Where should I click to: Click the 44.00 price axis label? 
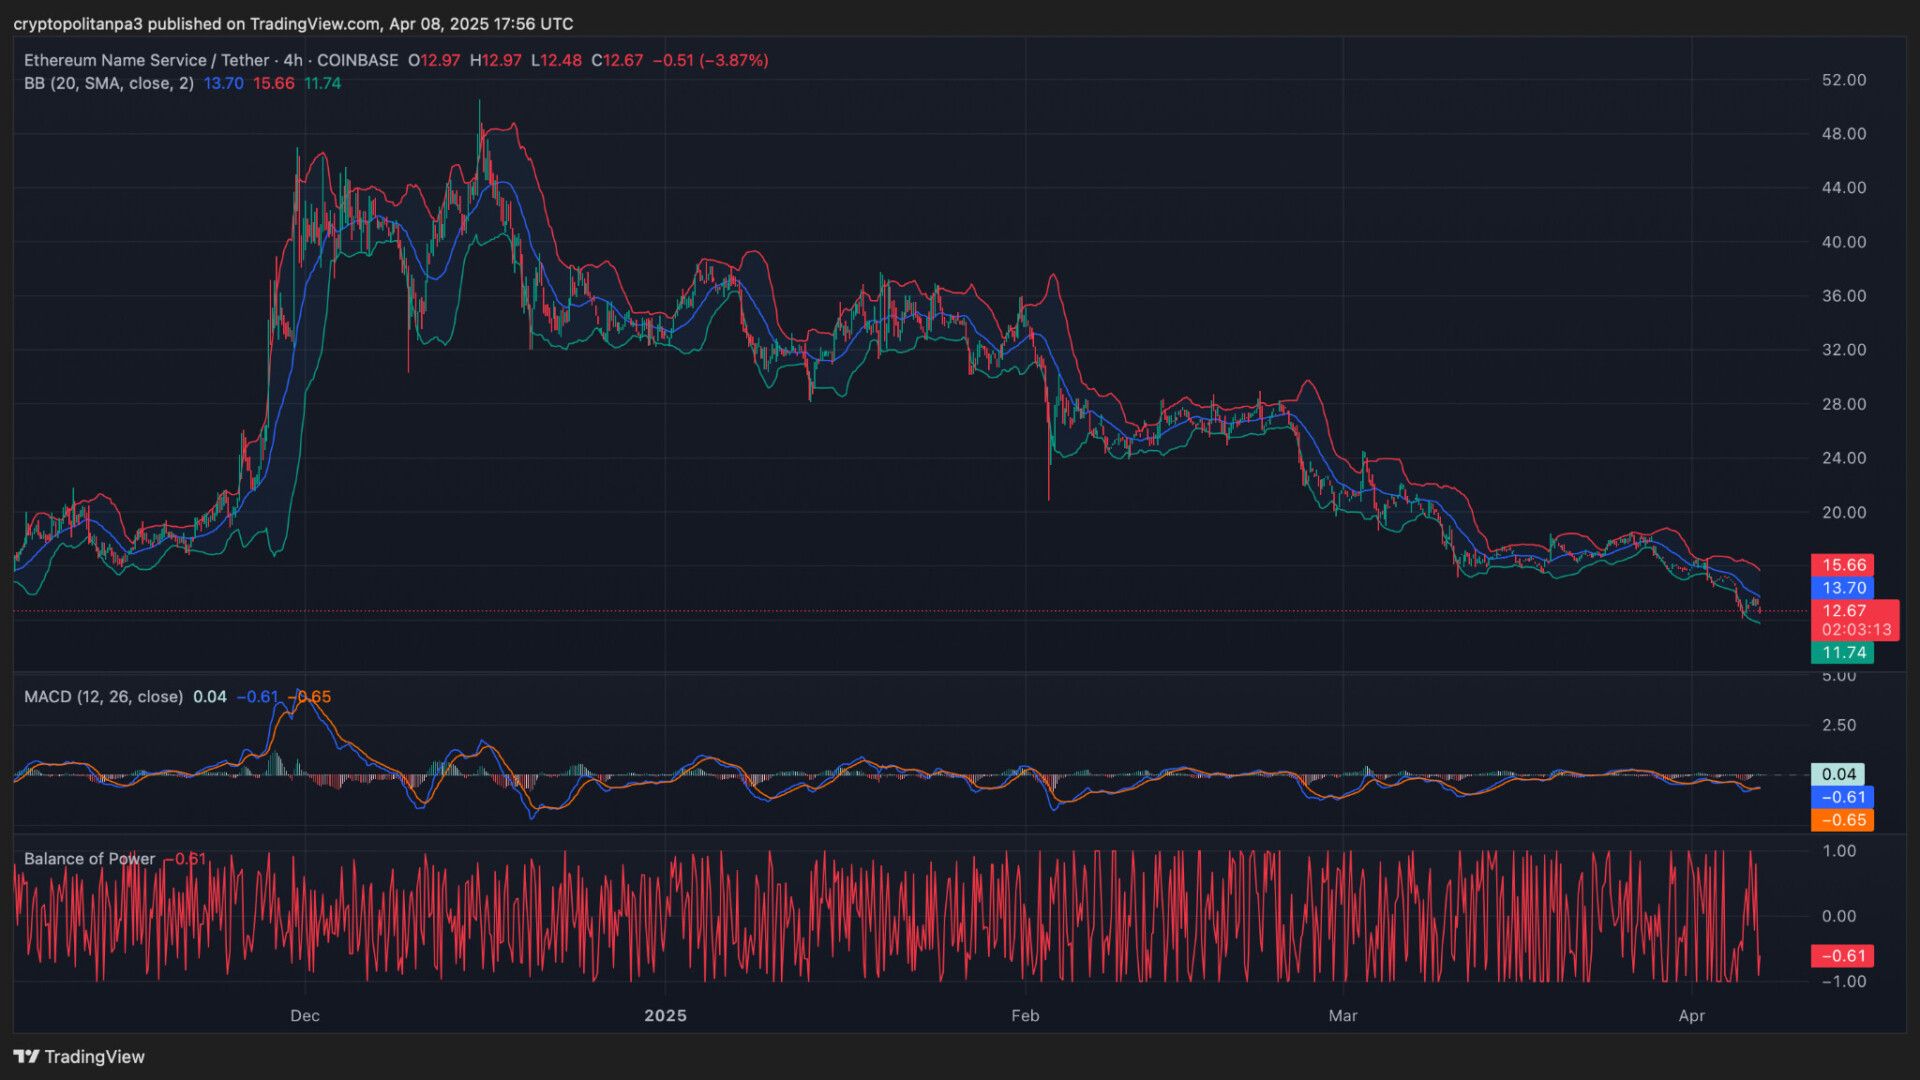[x=1844, y=188]
